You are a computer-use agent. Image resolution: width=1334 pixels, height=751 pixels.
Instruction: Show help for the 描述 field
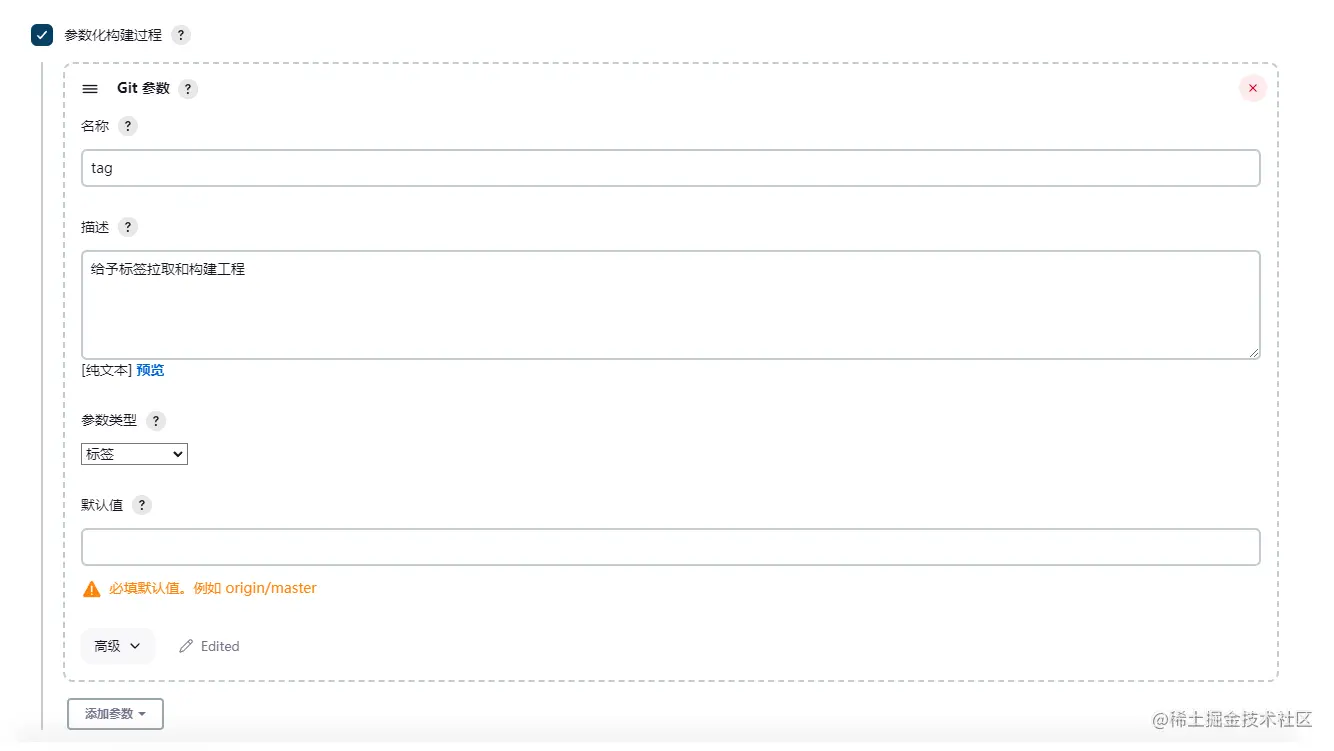127,227
